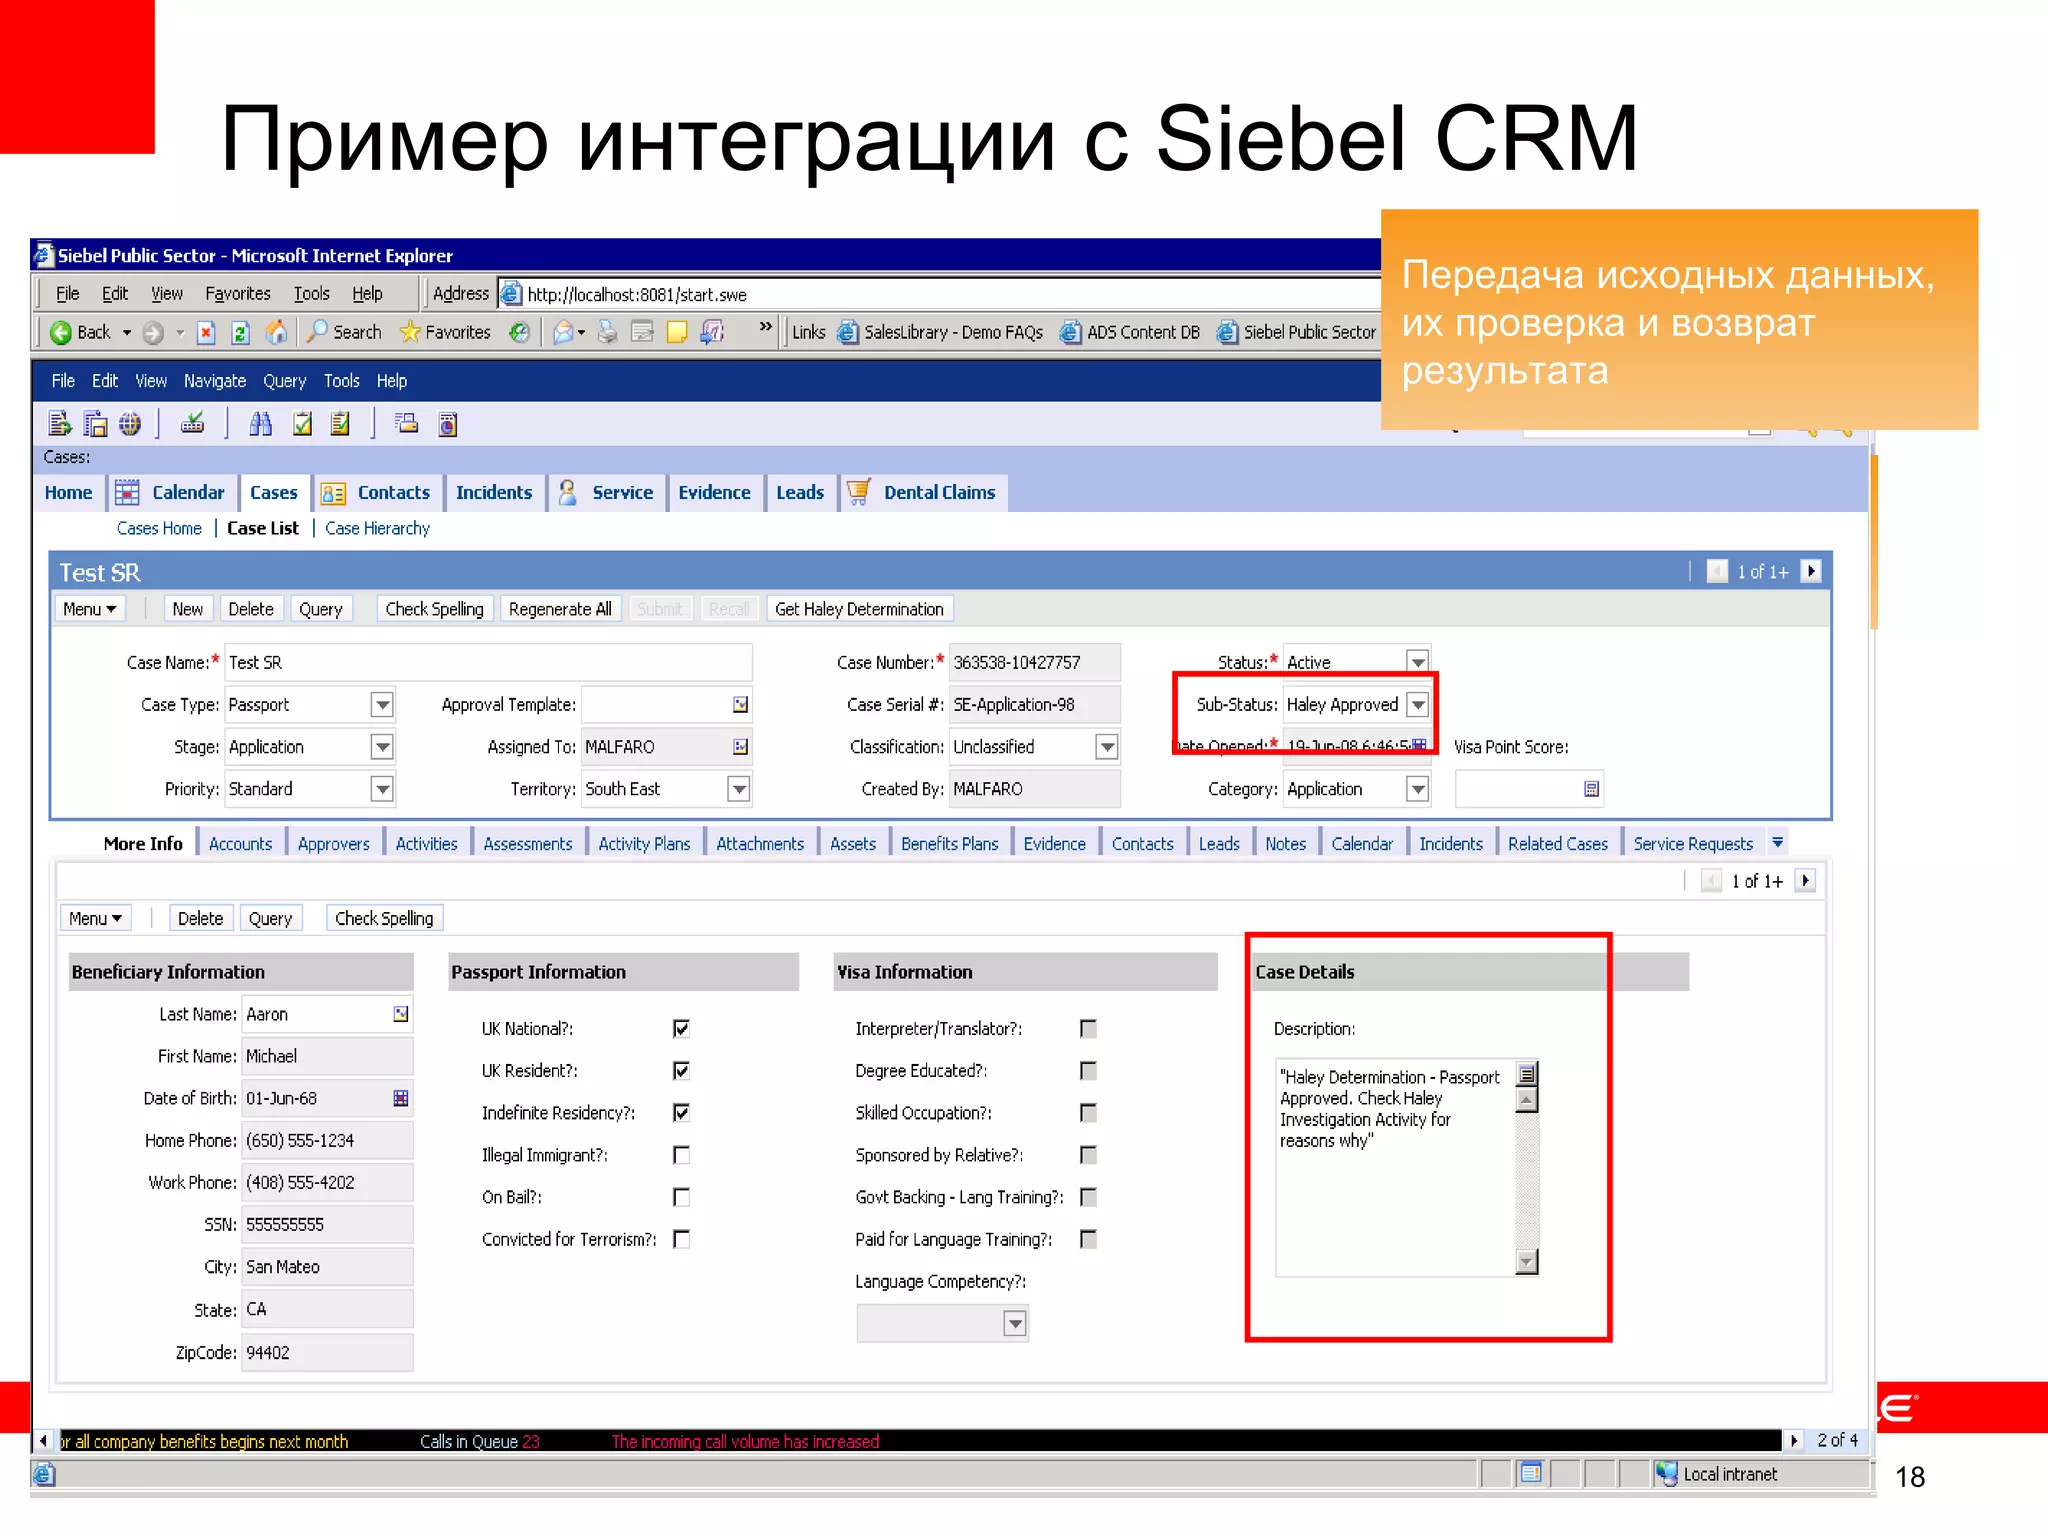
Task: Open the Visa Point Score calculator icon
Action: 1592,789
